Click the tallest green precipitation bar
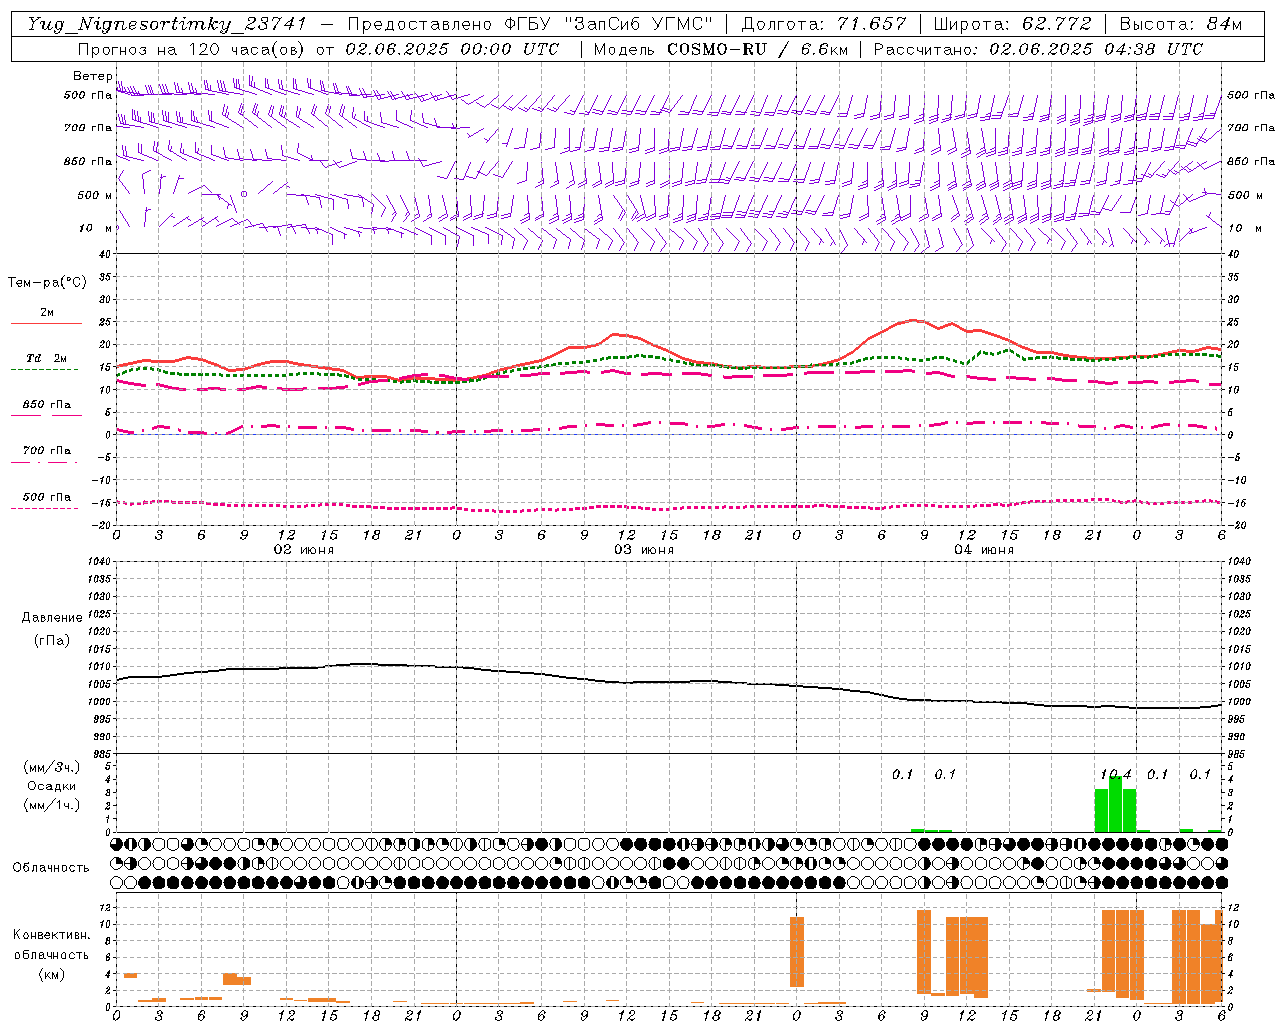This screenshot has height=1024, width=1280. (1115, 804)
